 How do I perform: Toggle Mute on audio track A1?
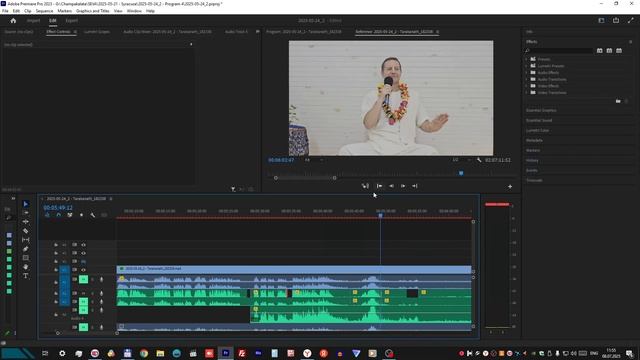pyautogui.click(x=83, y=280)
